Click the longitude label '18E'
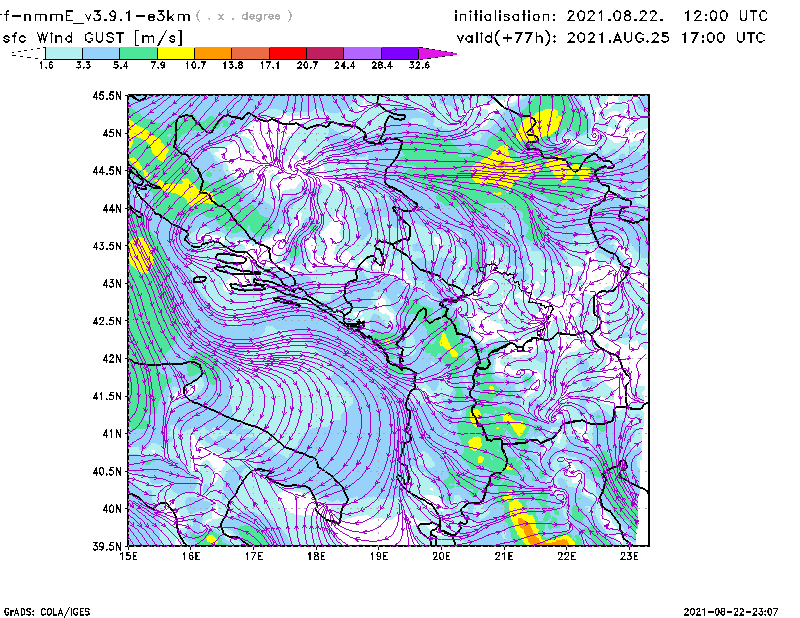This screenshot has height=618, width=800. [x=316, y=556]
